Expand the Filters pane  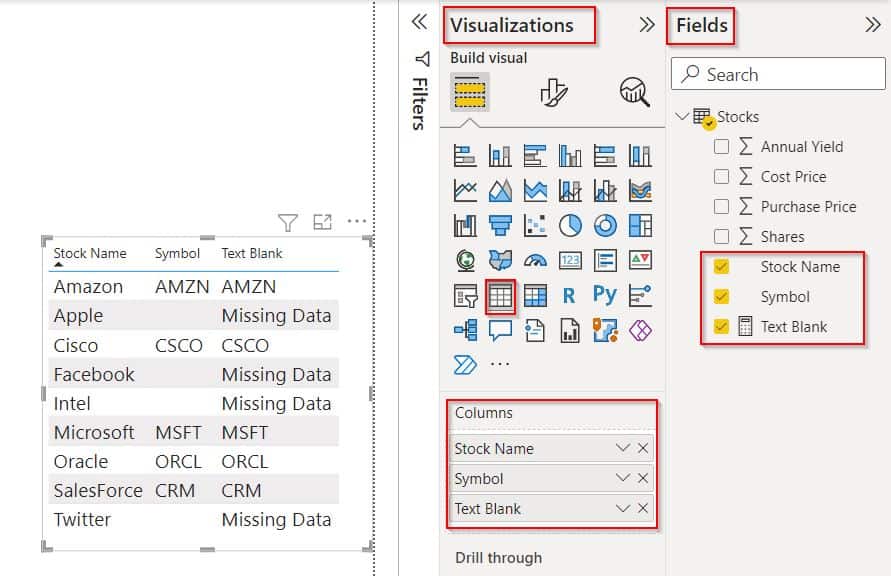(x=419, y=23)
